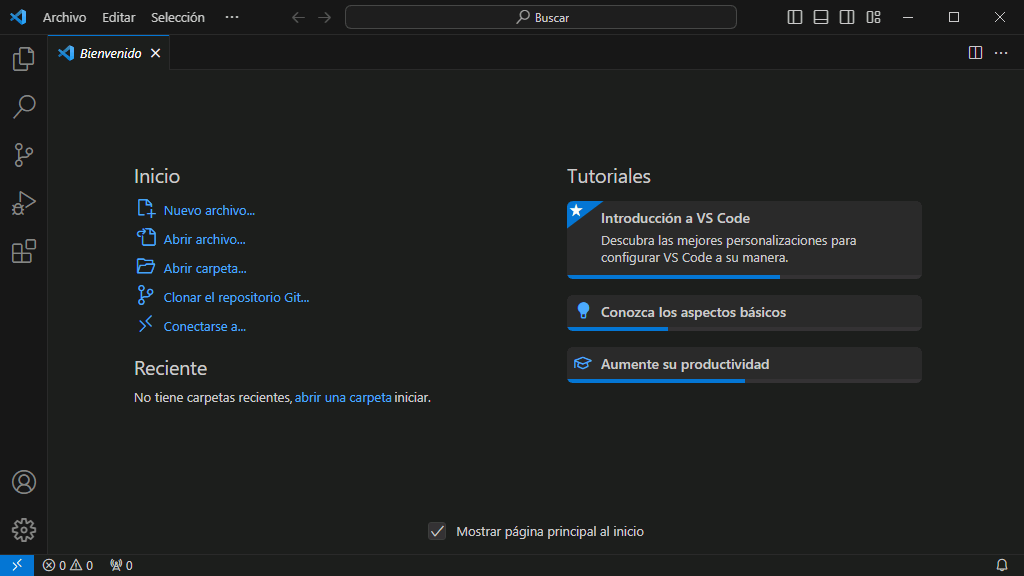1024x576 pixels.
Task: Click progress bar under Aumente su productividad
Action: 744,381
